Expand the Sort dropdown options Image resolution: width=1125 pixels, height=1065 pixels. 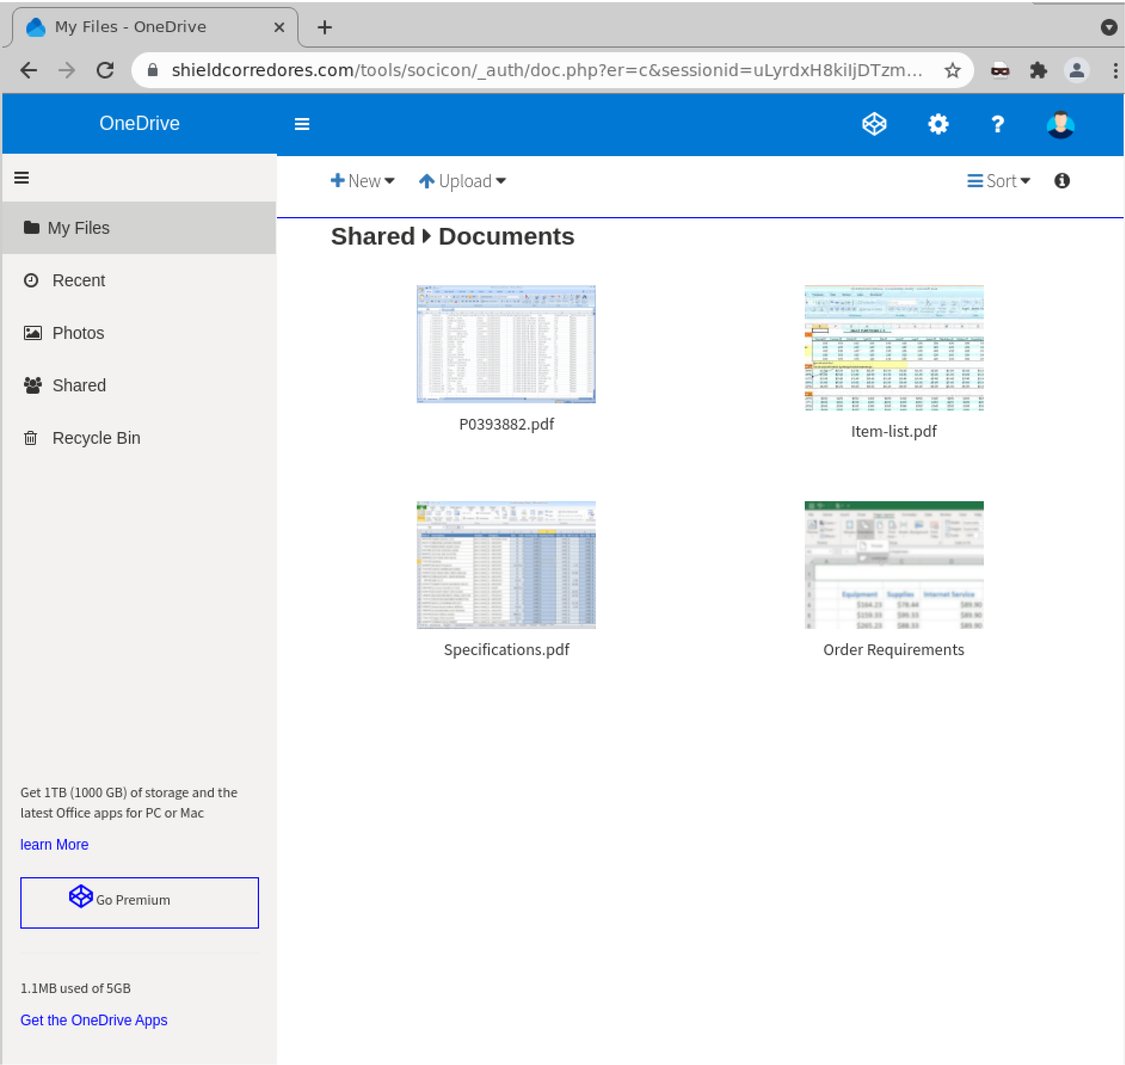pos(999,181)
